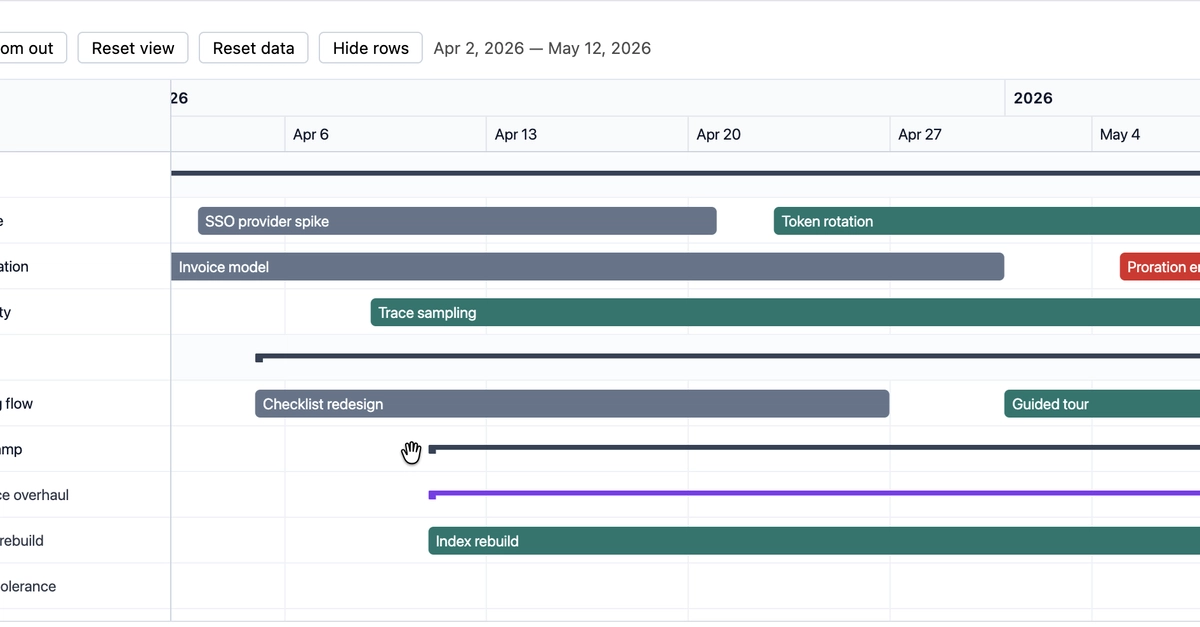Select the Invoice model task bar
This screenshot has height=627, width=1200.
[587, 267]
